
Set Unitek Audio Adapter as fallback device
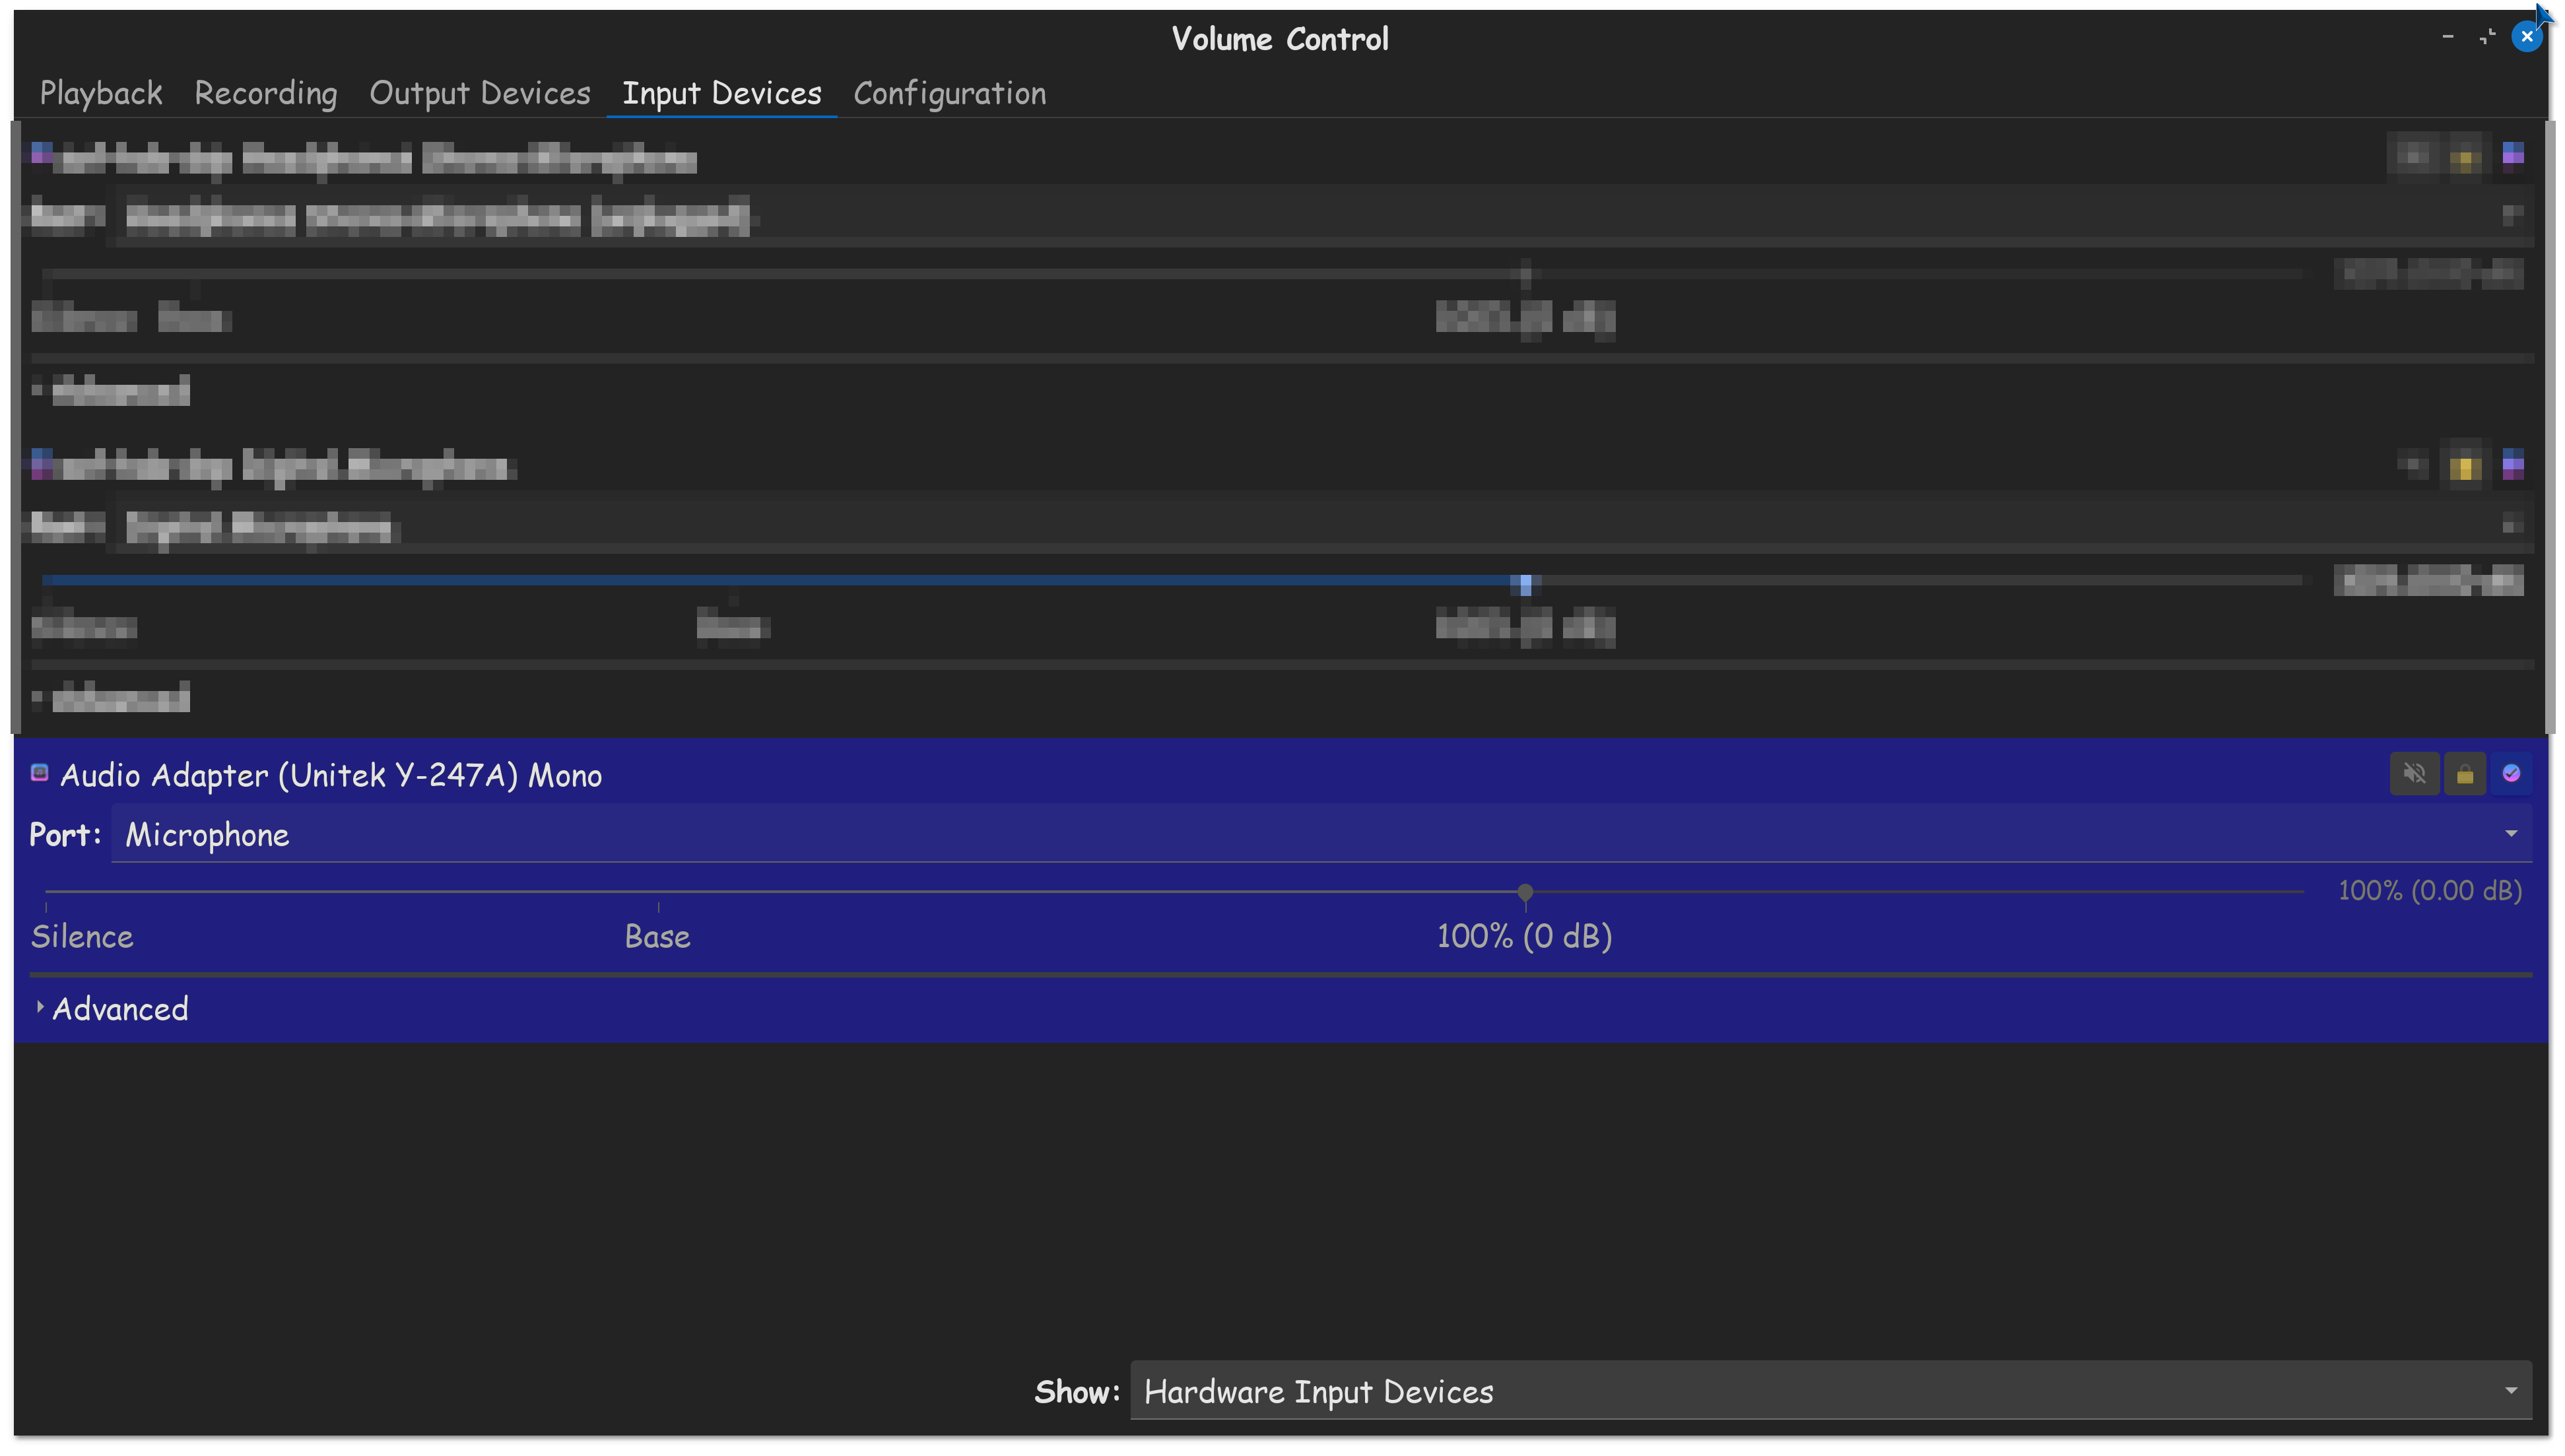(2511, 774)
